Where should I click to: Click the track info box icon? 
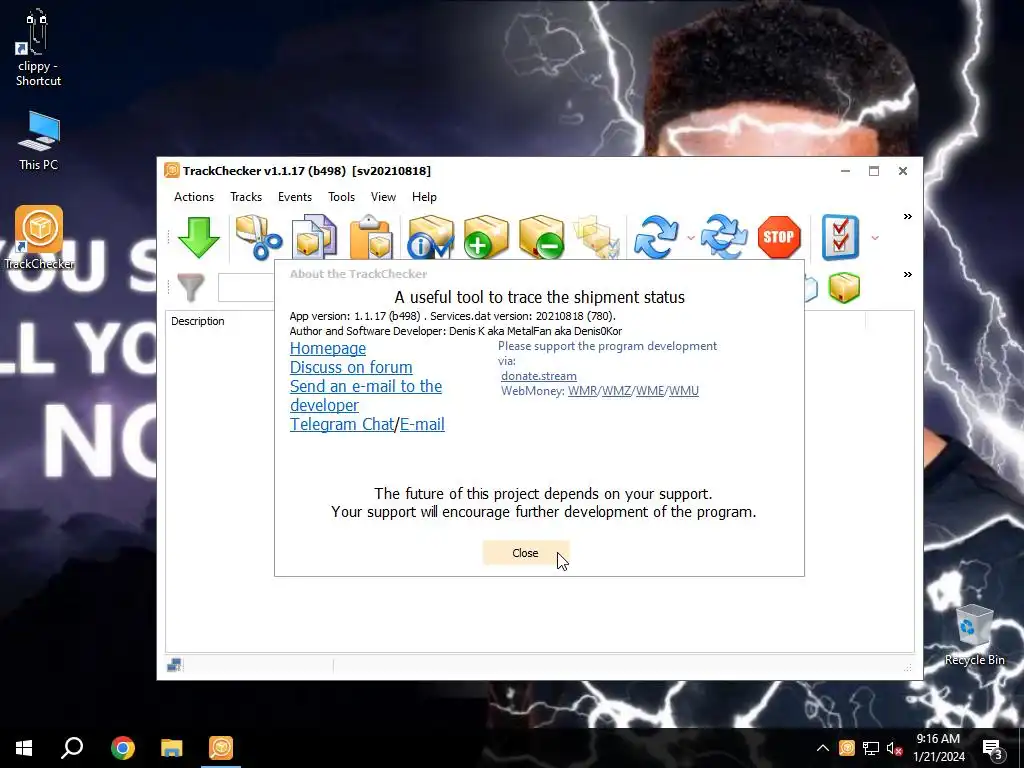(431, 237)
